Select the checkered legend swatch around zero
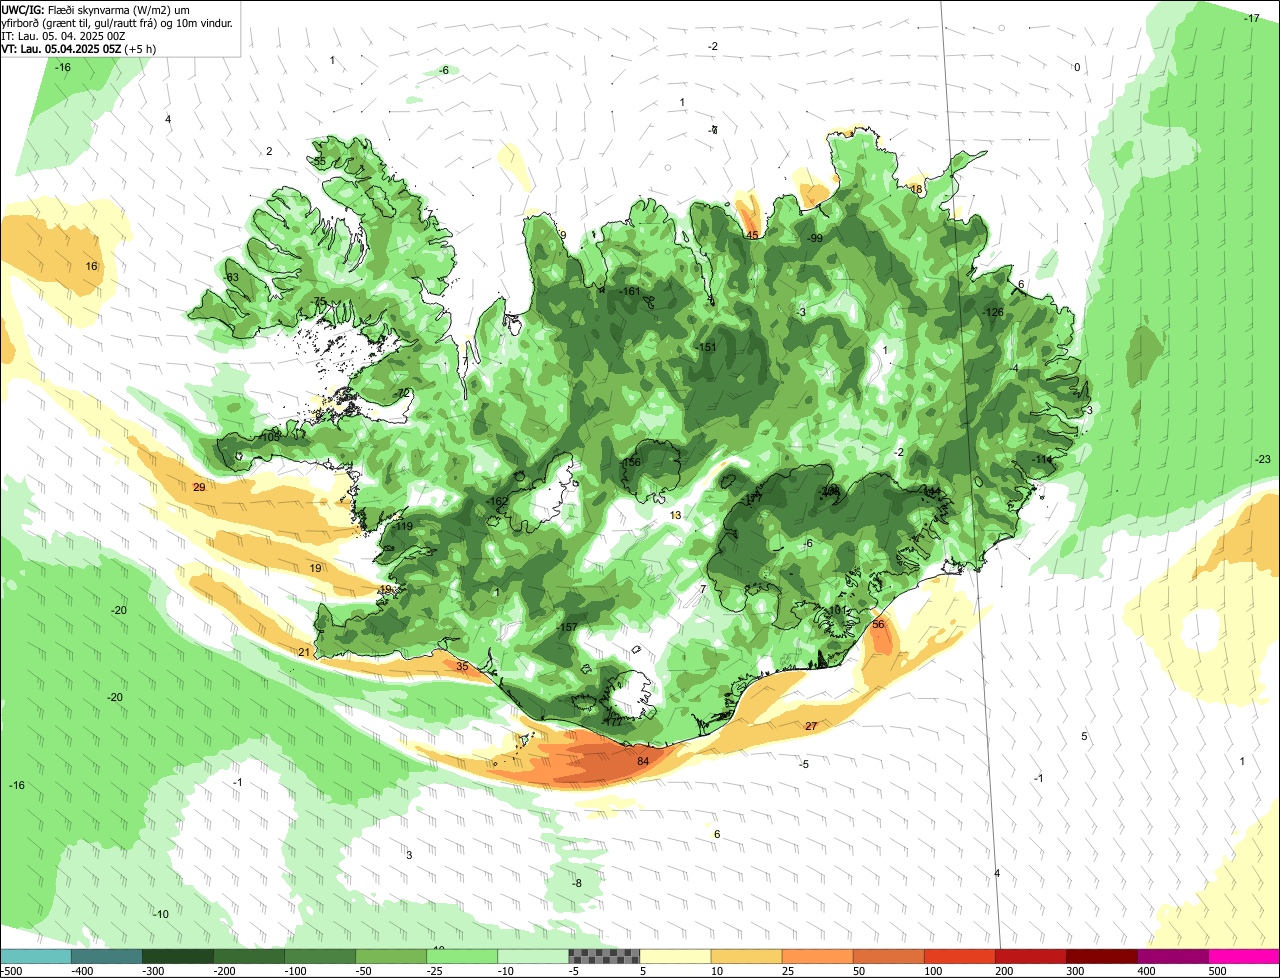The width and height of the screenshot is (1280, 978). [x=604, y=956]
